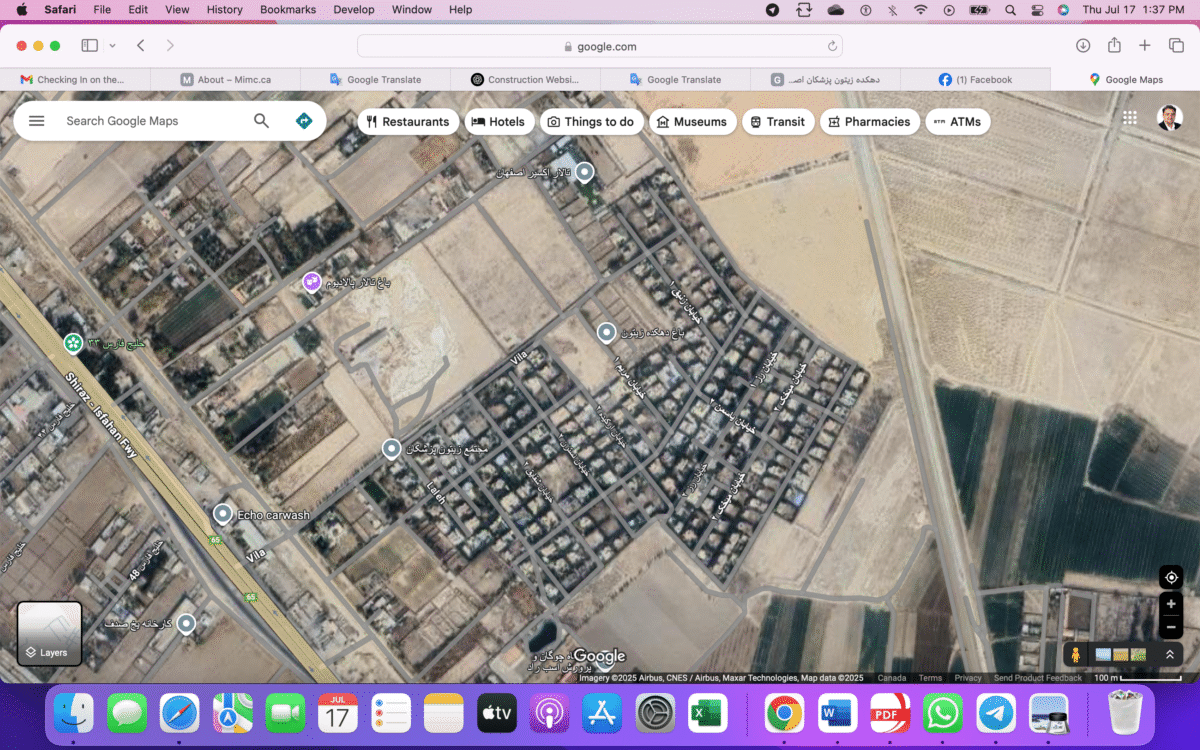
Task: Open the Send Product Feedback link
Action: 1037,678
